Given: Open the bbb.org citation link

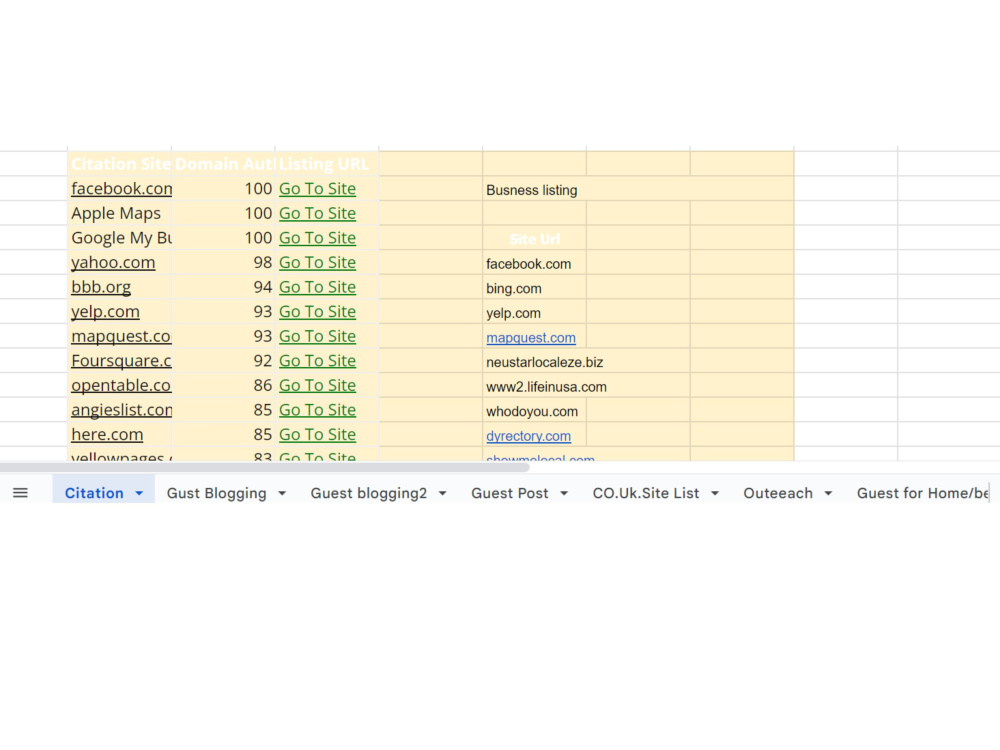Looking at the screenshot, I should (101, 287).
